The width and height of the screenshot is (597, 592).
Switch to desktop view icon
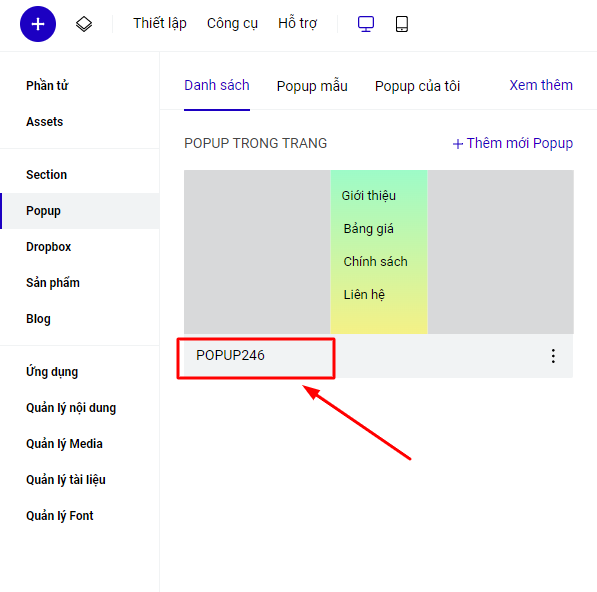click(366, 24)
